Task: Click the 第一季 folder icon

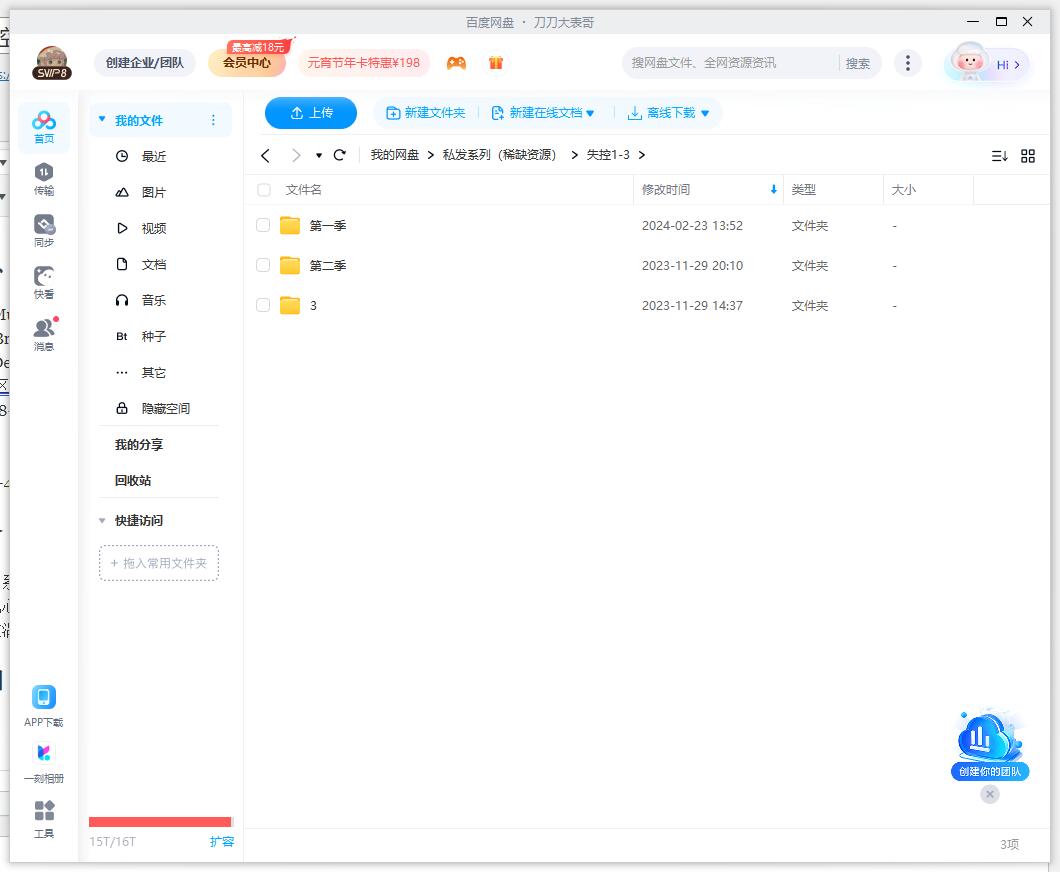Action: [290, 225]
